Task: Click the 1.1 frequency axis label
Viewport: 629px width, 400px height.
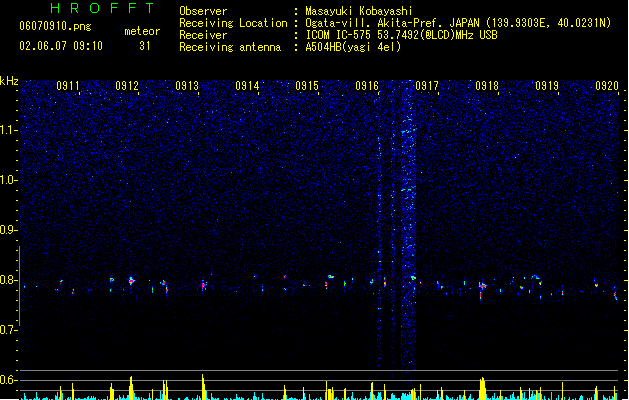Action: (x=8, y=130)
